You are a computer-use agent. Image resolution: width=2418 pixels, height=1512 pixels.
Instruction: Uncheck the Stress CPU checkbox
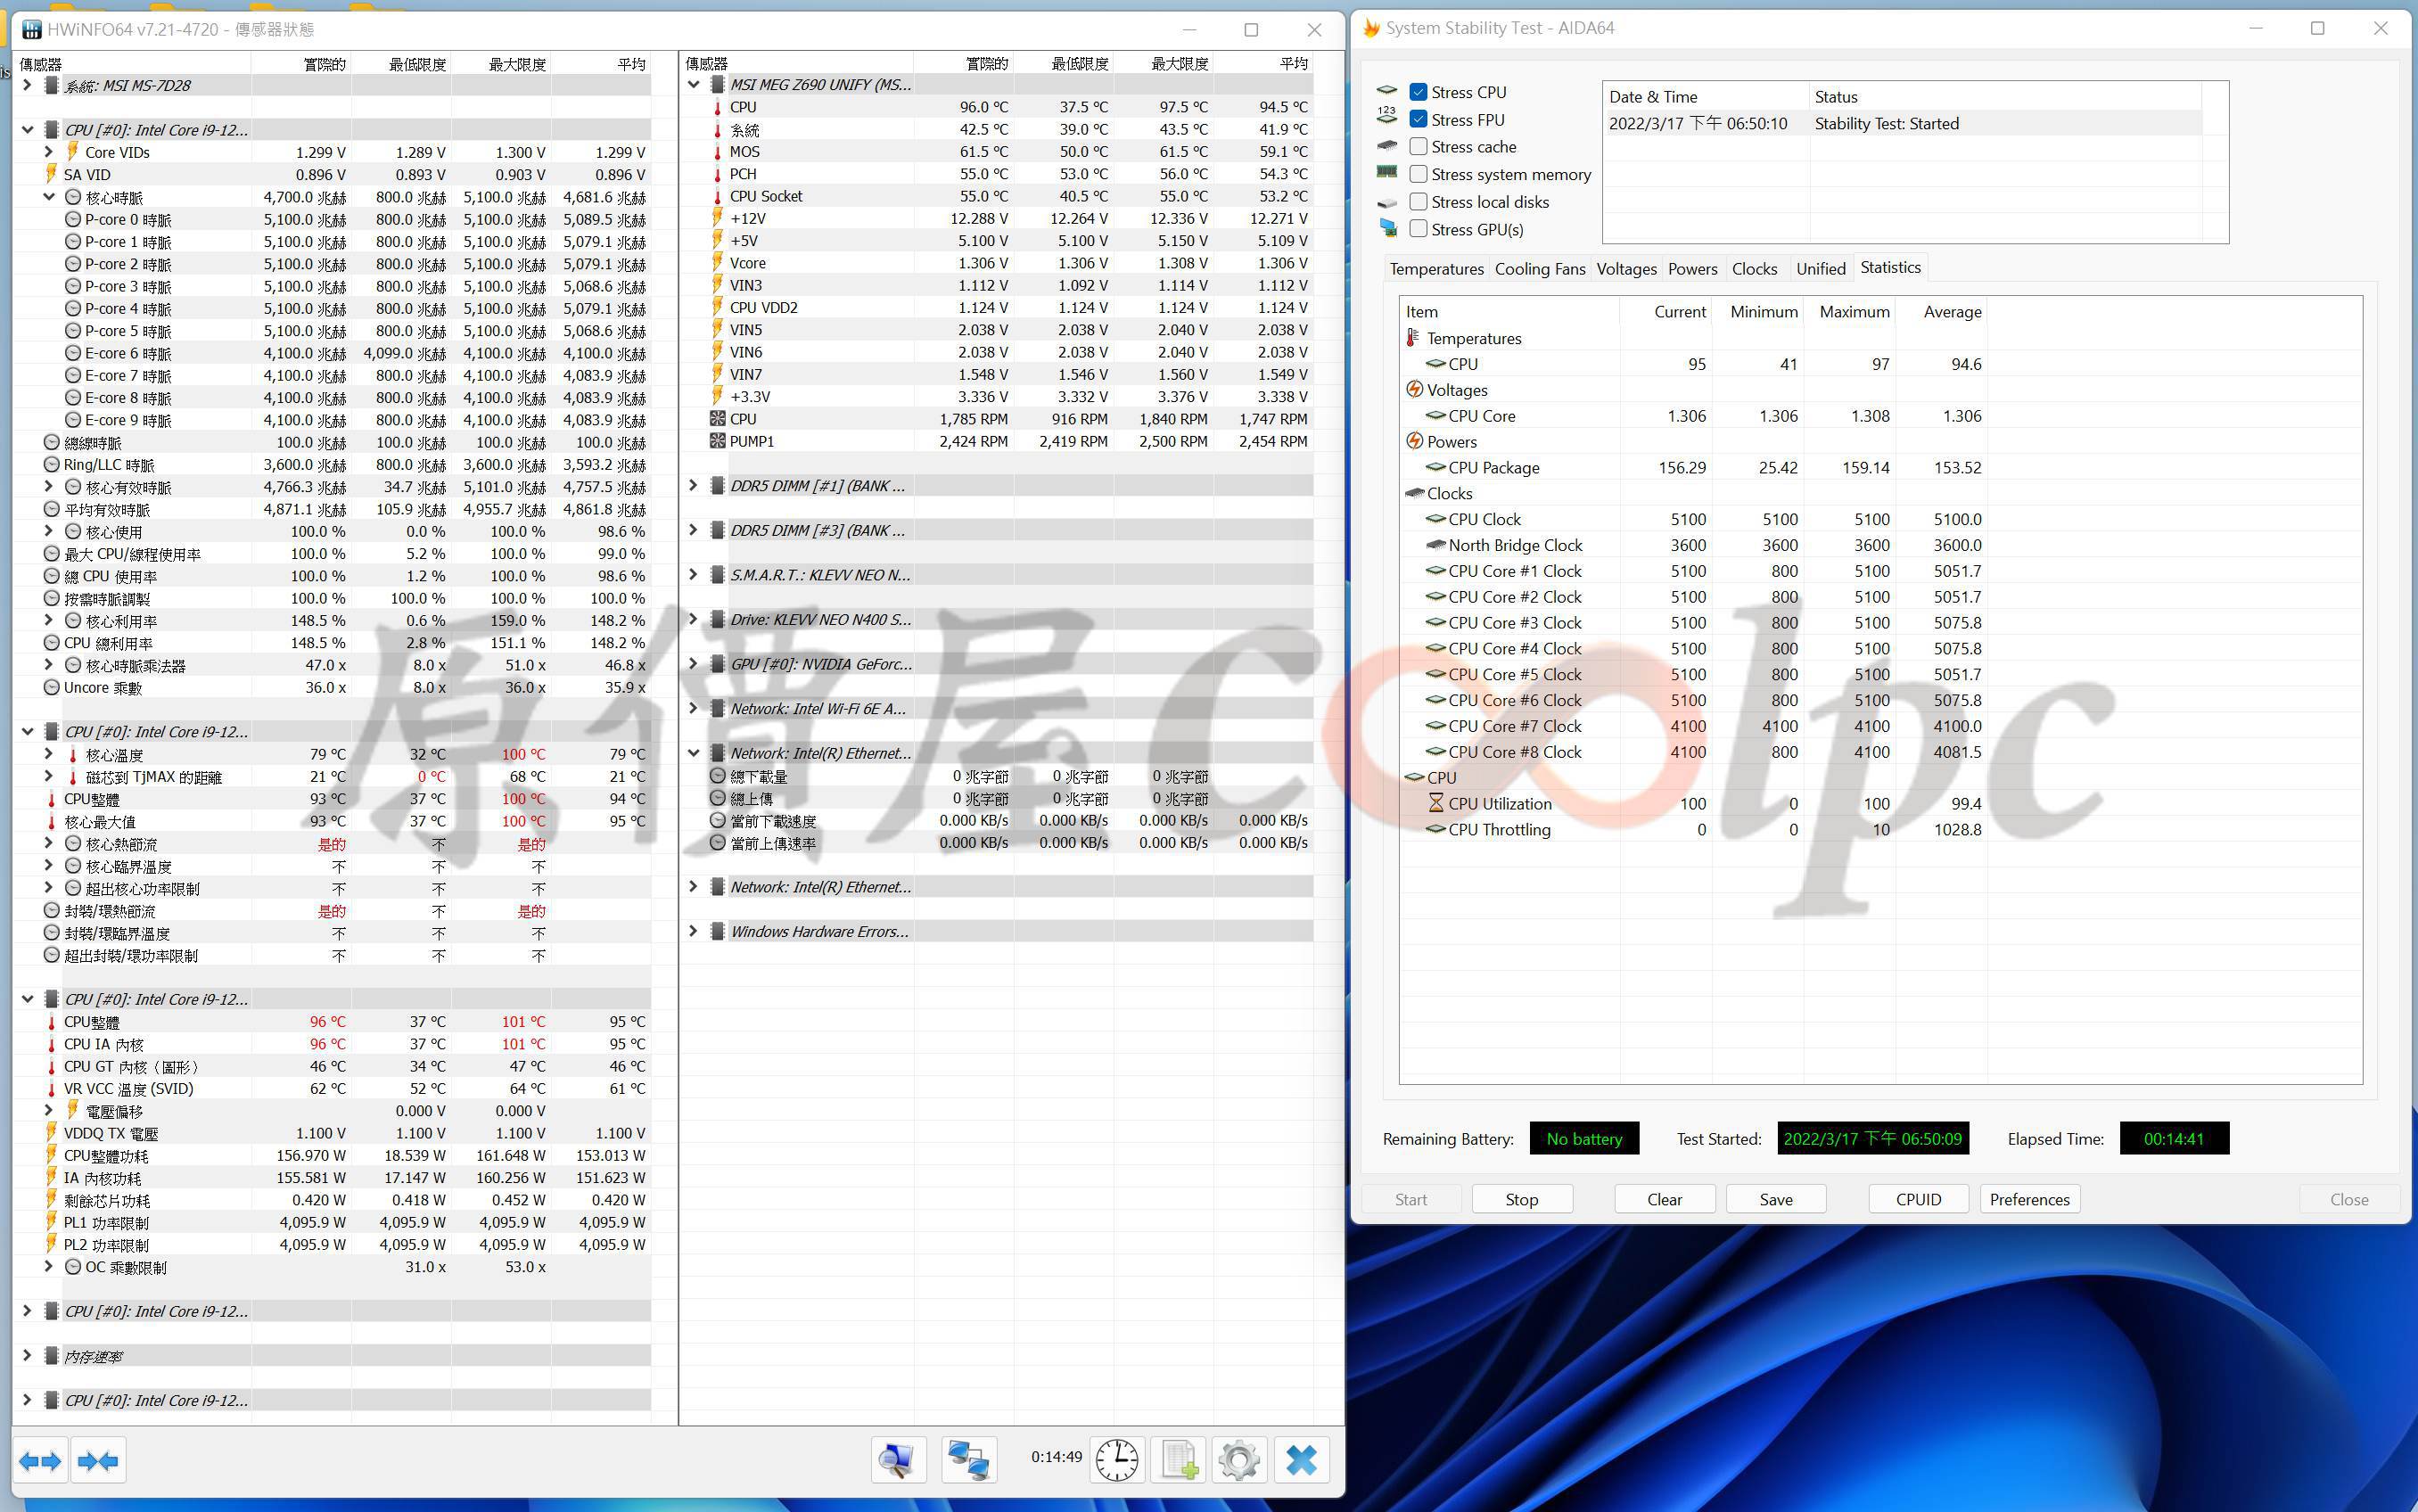[1418, 92]
